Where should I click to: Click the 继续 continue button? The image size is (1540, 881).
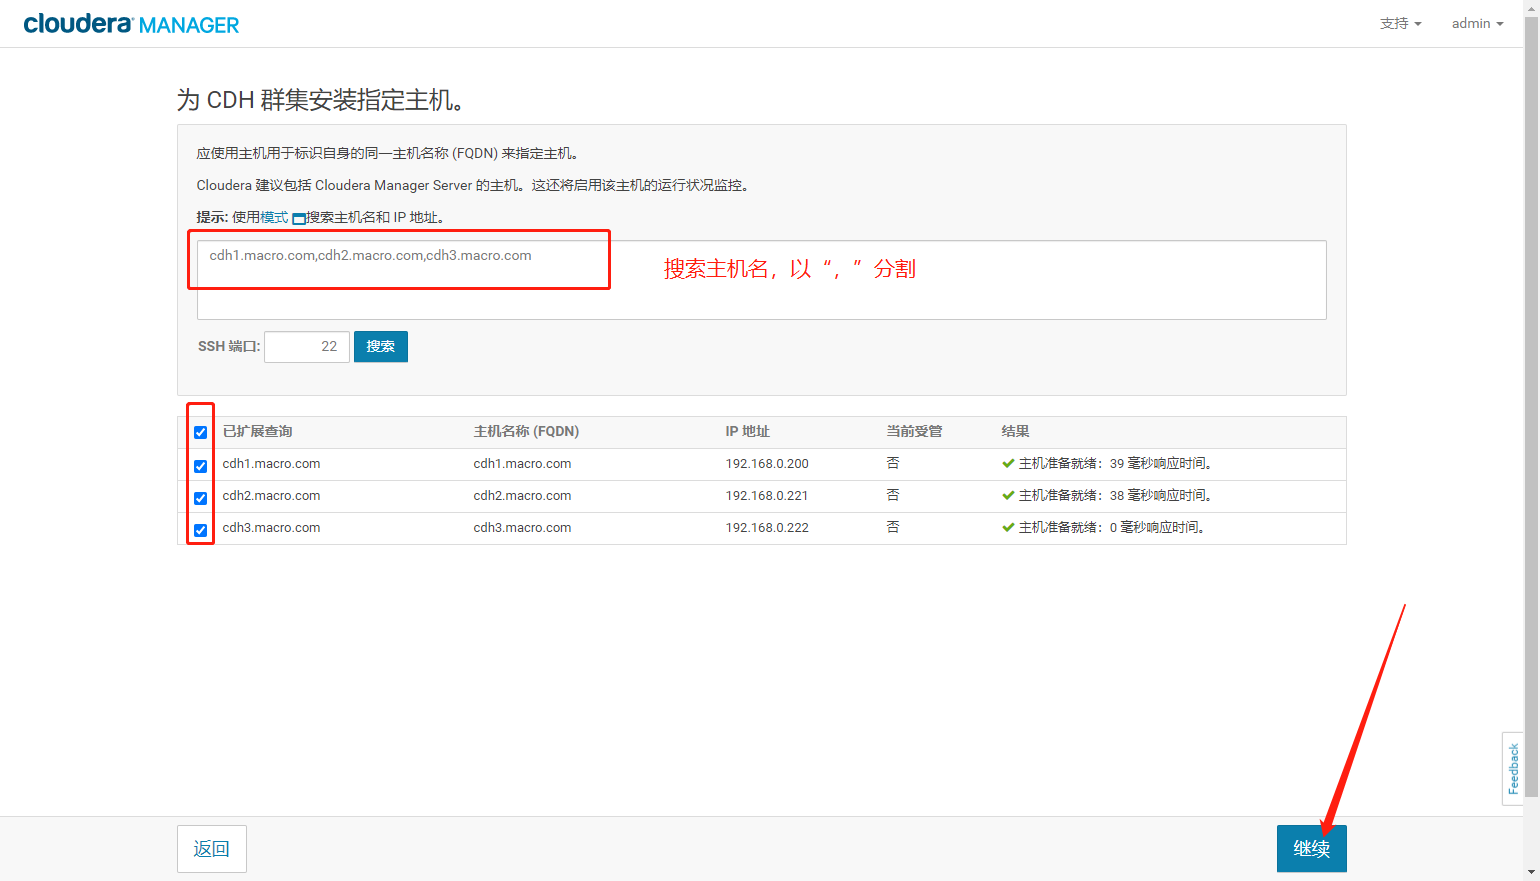pos(1312,849)
